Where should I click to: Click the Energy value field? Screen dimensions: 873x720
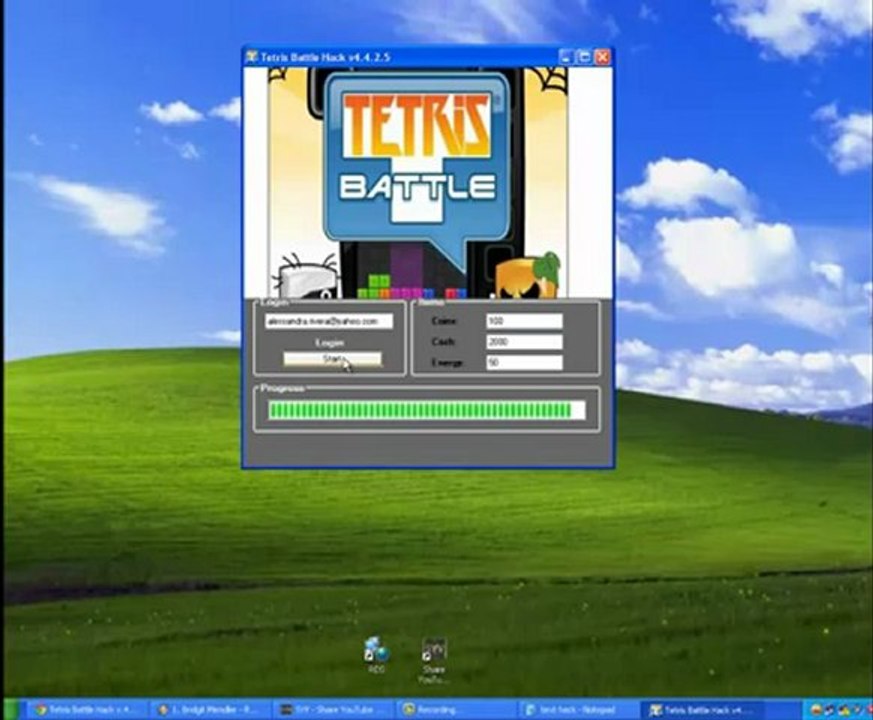tap(524, 363)
